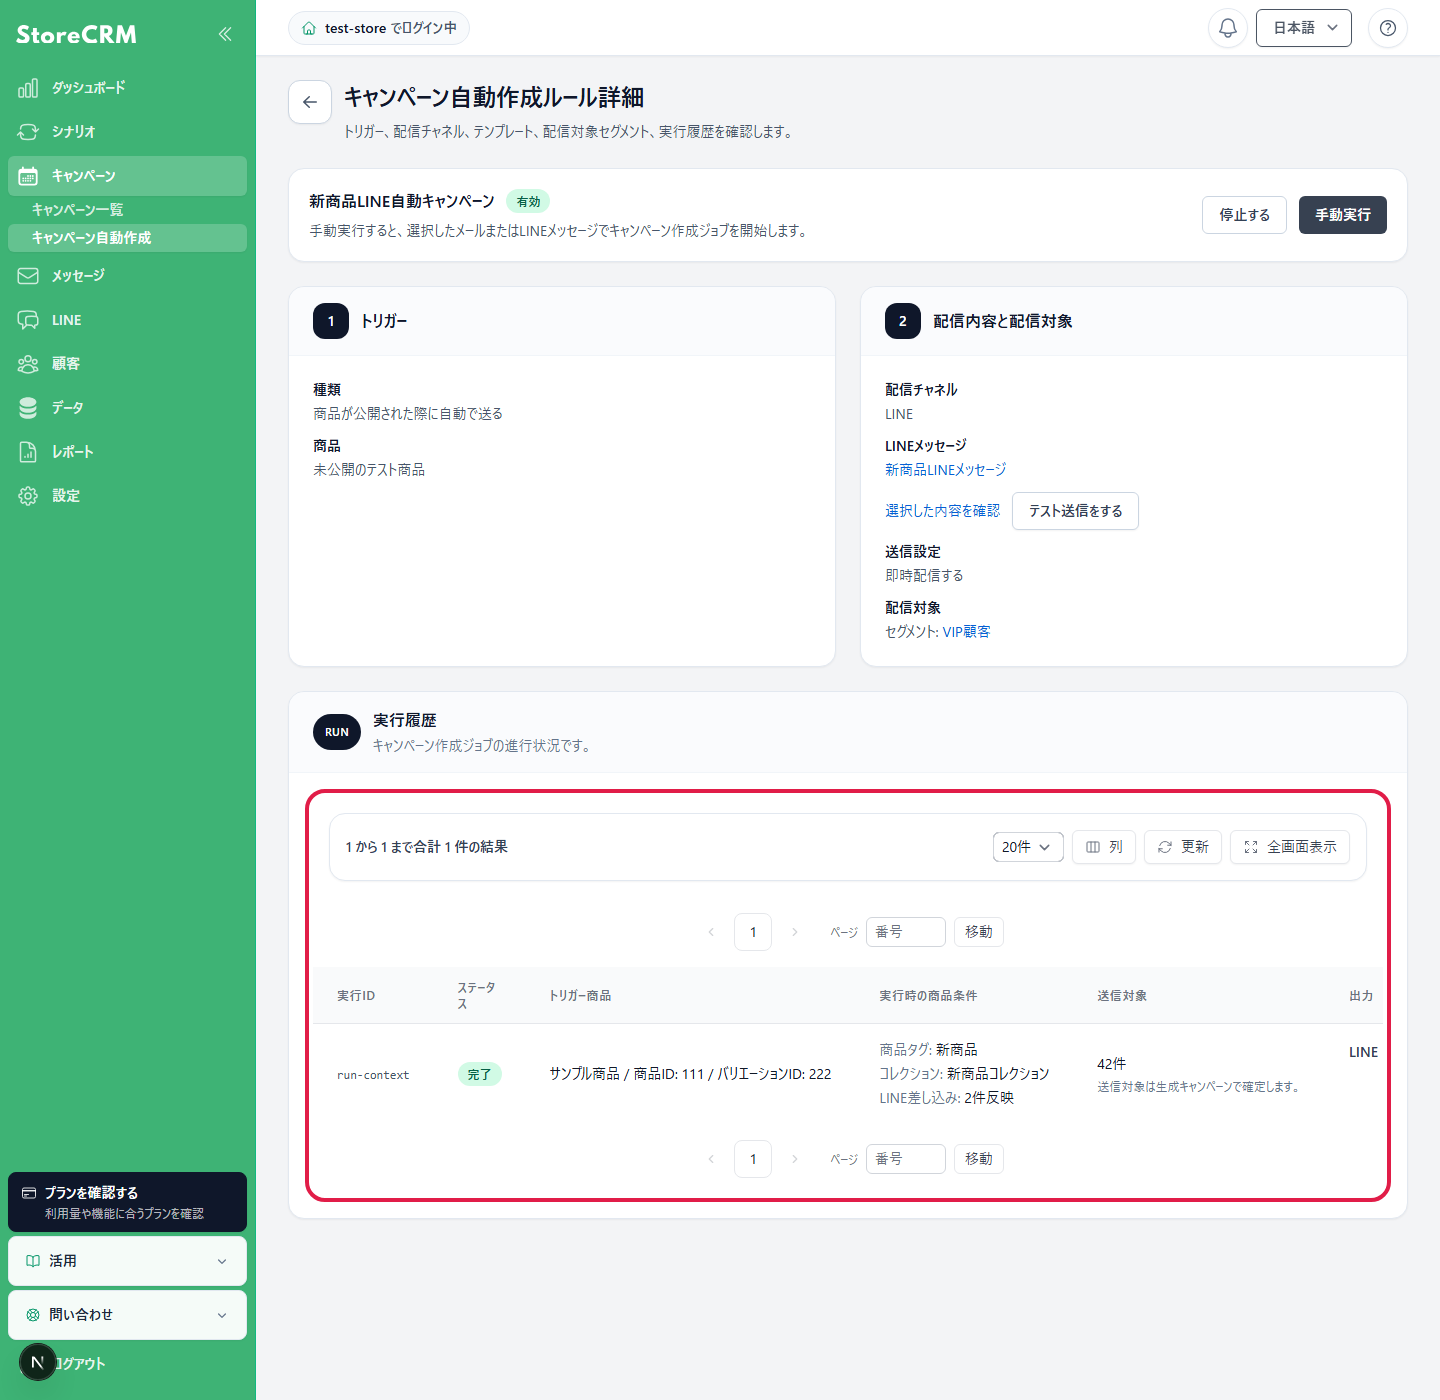The height and width of the screenshot is (1400, 1440).
Task: Click the ログアウト item
Action: point(80,1364)
